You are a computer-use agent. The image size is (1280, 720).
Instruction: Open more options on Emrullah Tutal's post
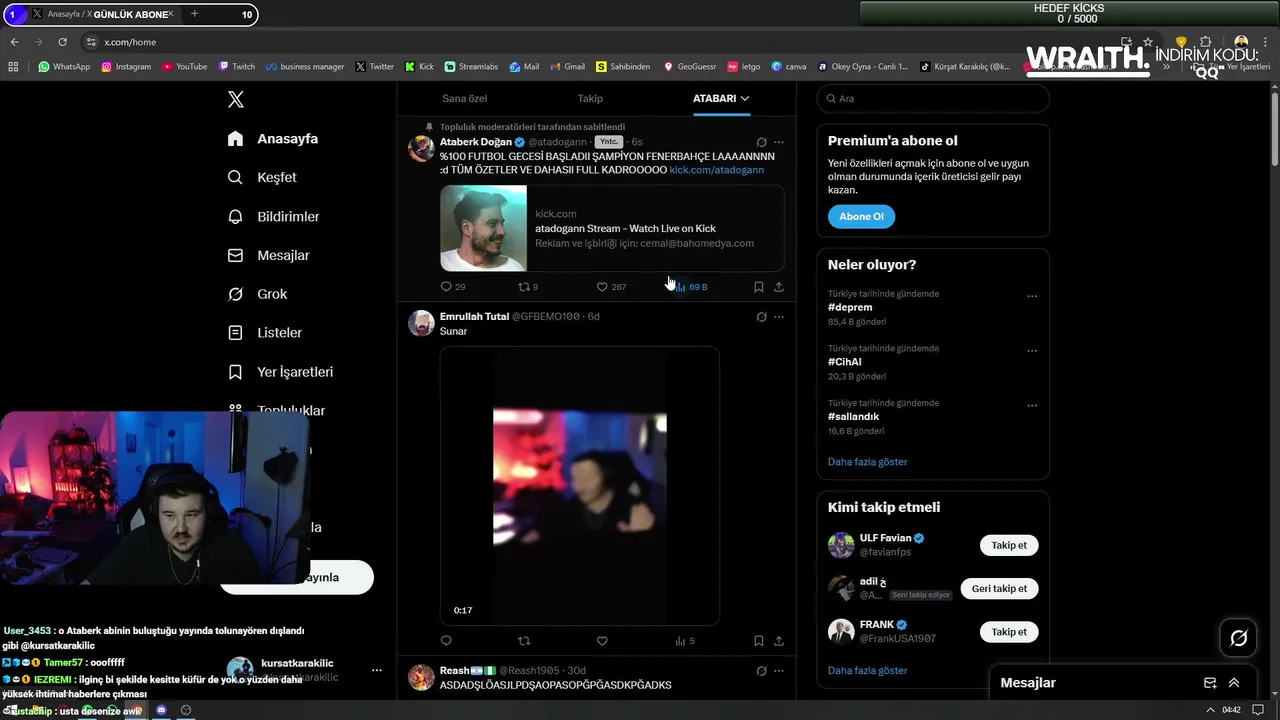pyautogui.click(x=779, y=317)
